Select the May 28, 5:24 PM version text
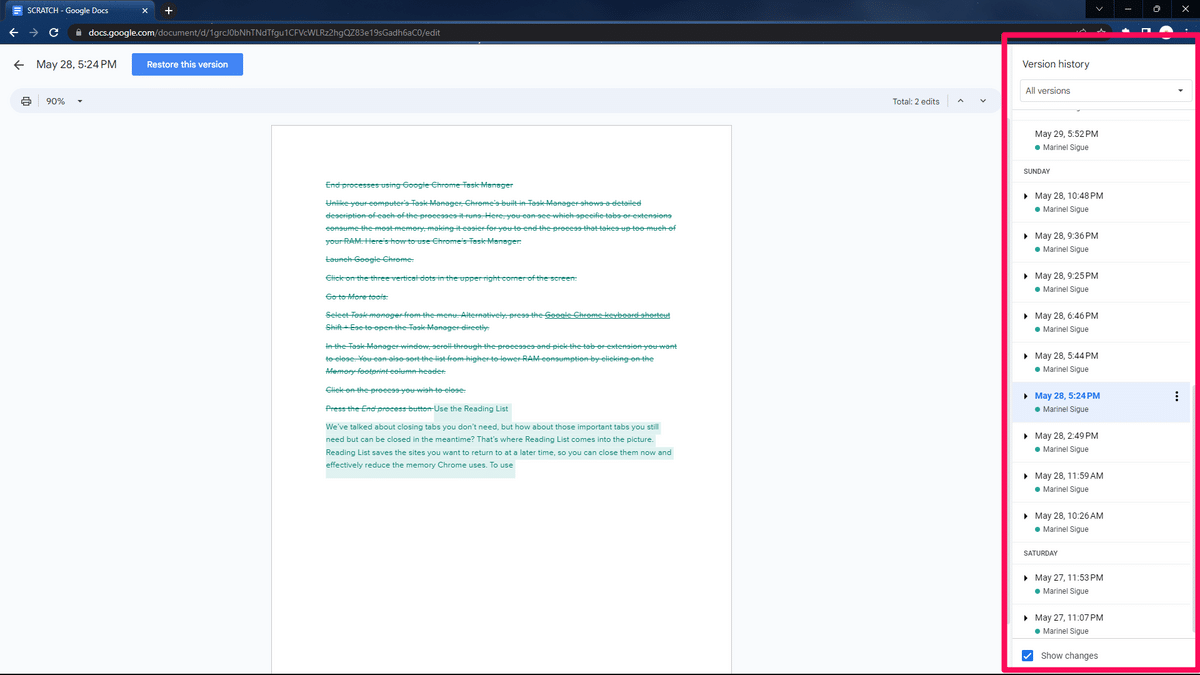The width and height of the screenshot is (1200, 675). click(1067, 396)
